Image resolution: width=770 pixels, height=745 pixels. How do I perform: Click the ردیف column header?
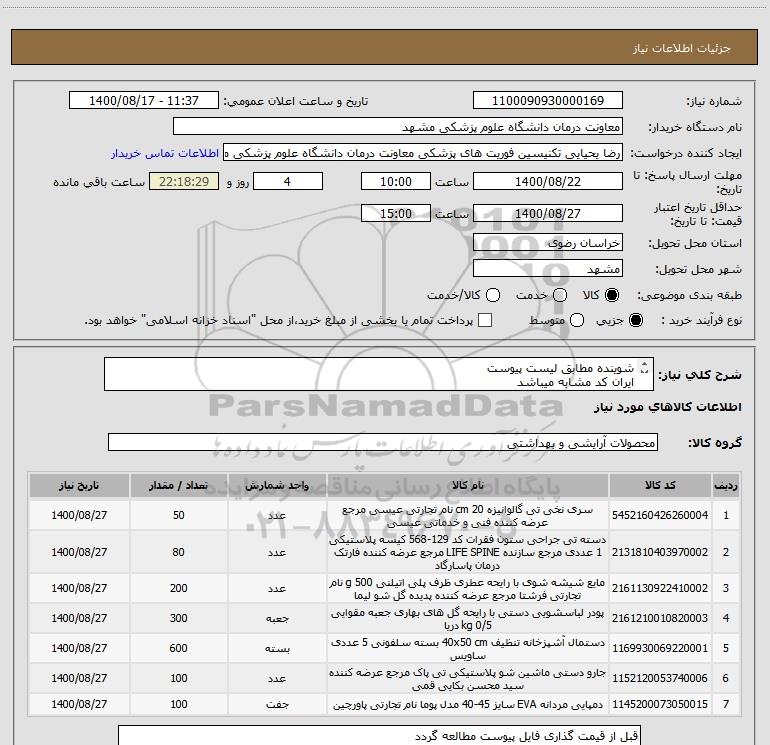pyautogui.click(x=726, y=485)
